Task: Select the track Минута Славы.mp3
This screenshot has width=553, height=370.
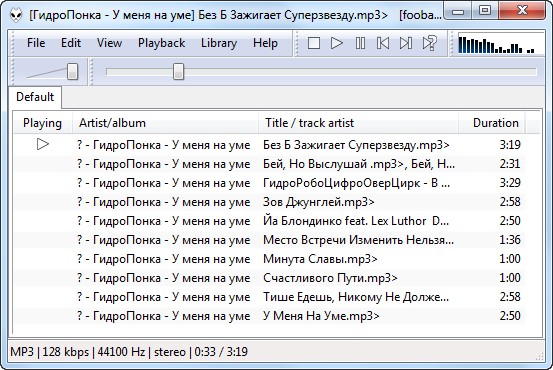Action: 269,259
